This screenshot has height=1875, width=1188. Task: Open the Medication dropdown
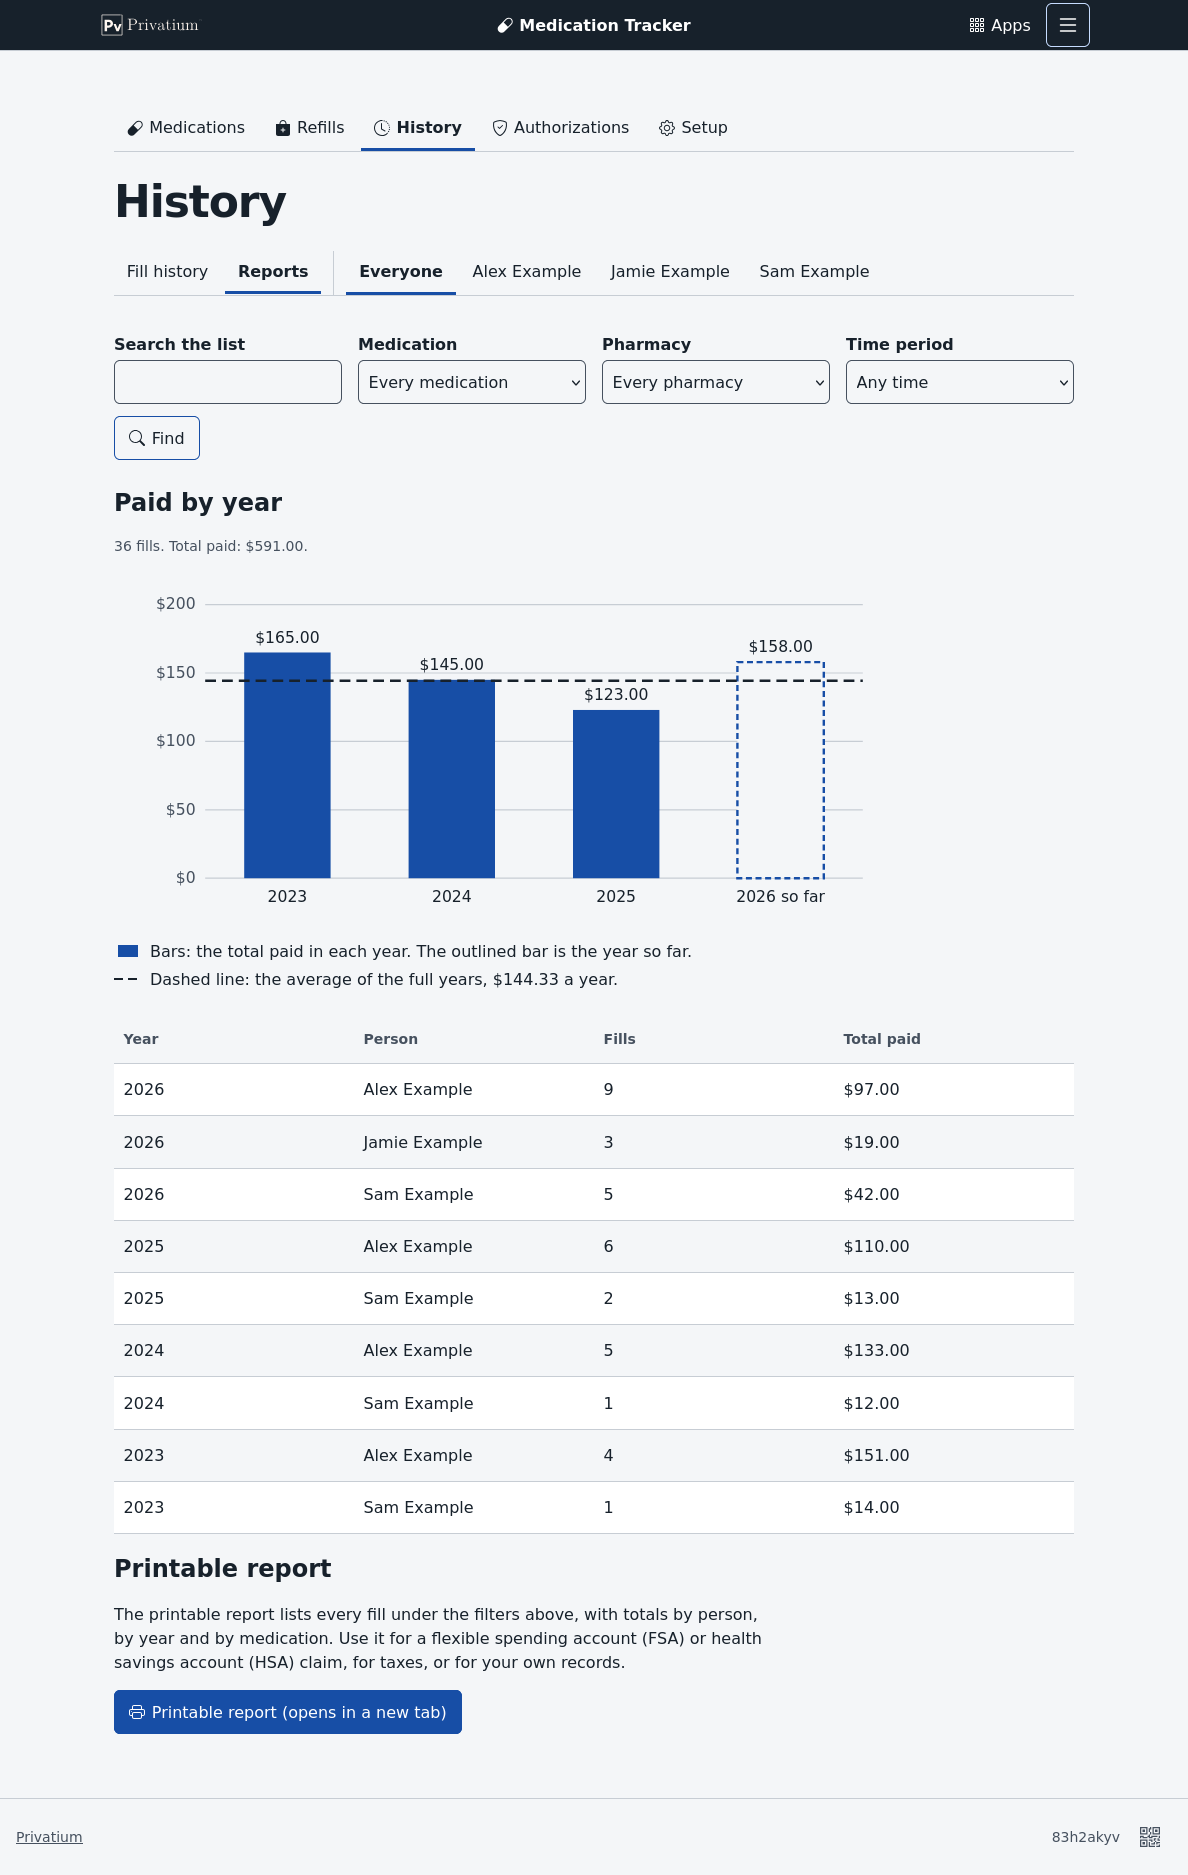[x=472, y=382]
